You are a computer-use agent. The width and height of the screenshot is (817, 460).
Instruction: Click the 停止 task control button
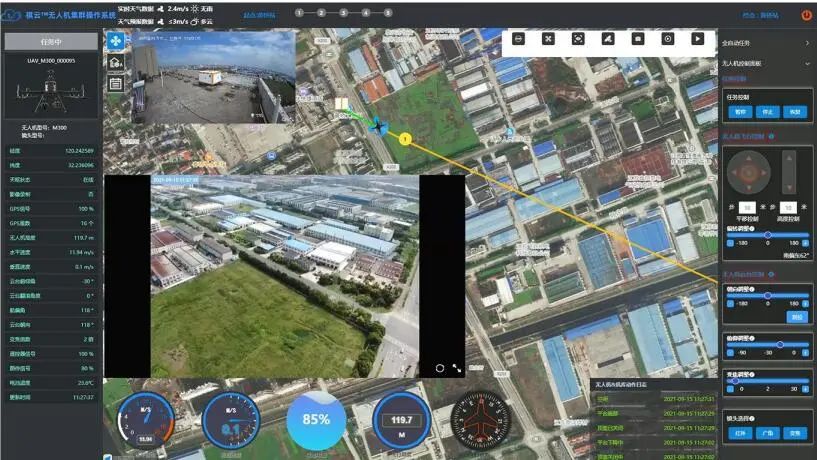(x=767, y=112)
